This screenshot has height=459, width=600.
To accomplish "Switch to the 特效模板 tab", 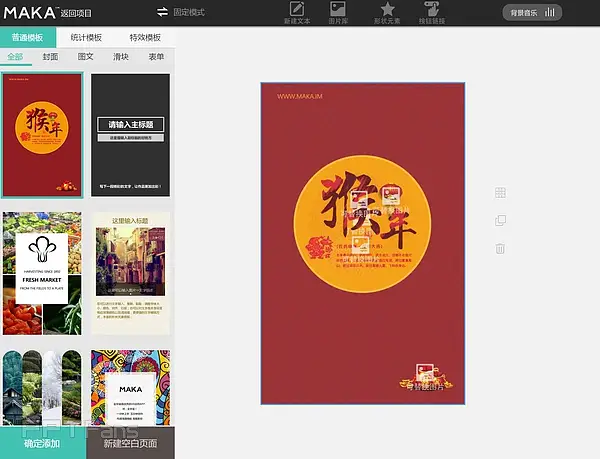I will point(145,37).
